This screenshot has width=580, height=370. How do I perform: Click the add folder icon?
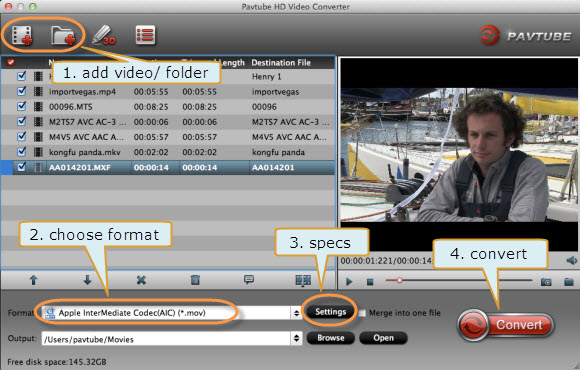point(63,36)
